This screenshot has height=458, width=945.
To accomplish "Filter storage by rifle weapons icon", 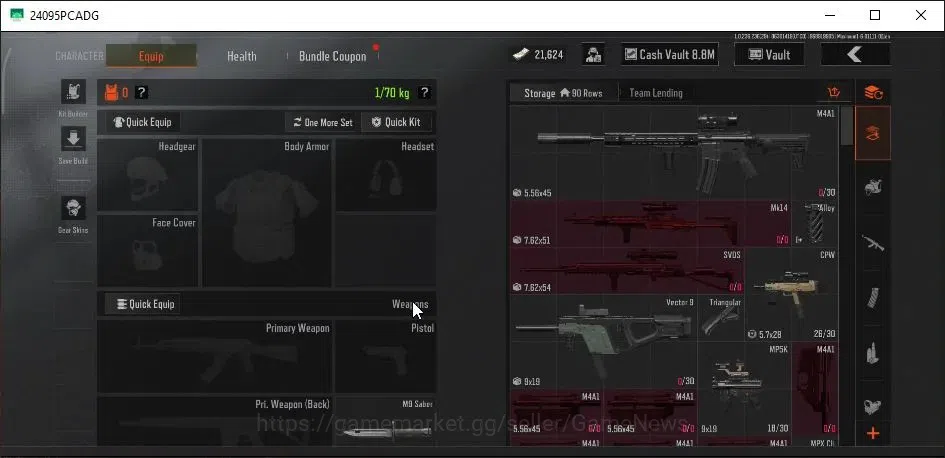I will point(873,243).
